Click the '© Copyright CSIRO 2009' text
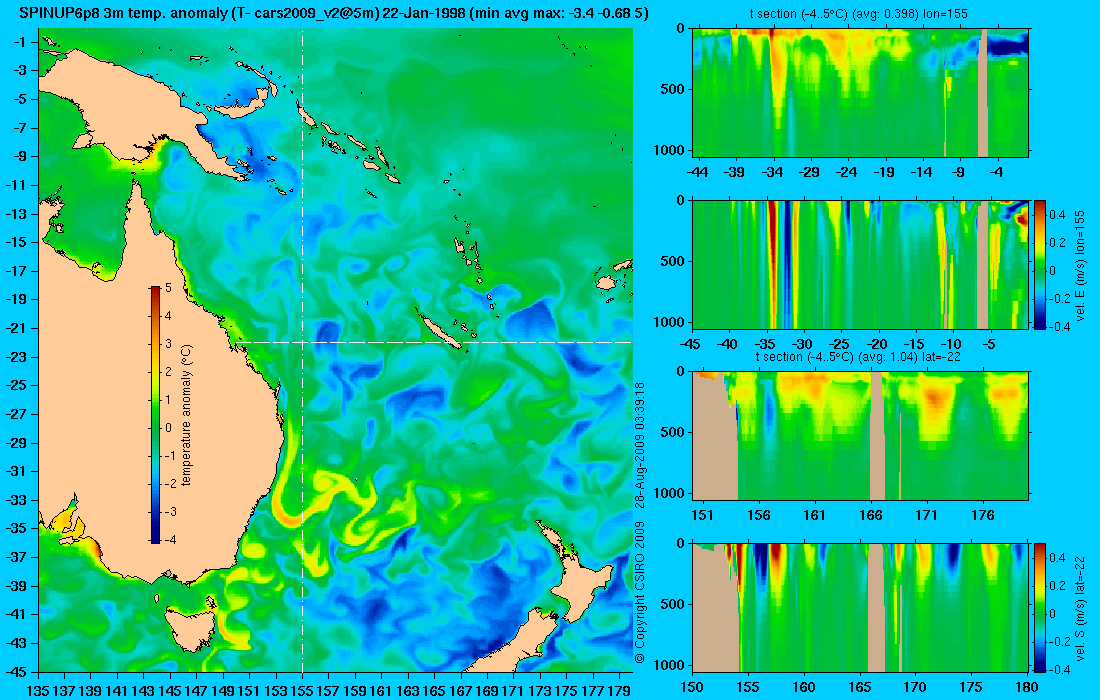Screen dimensions: 1100x700 pyautogui.click(x=639, y=593)
